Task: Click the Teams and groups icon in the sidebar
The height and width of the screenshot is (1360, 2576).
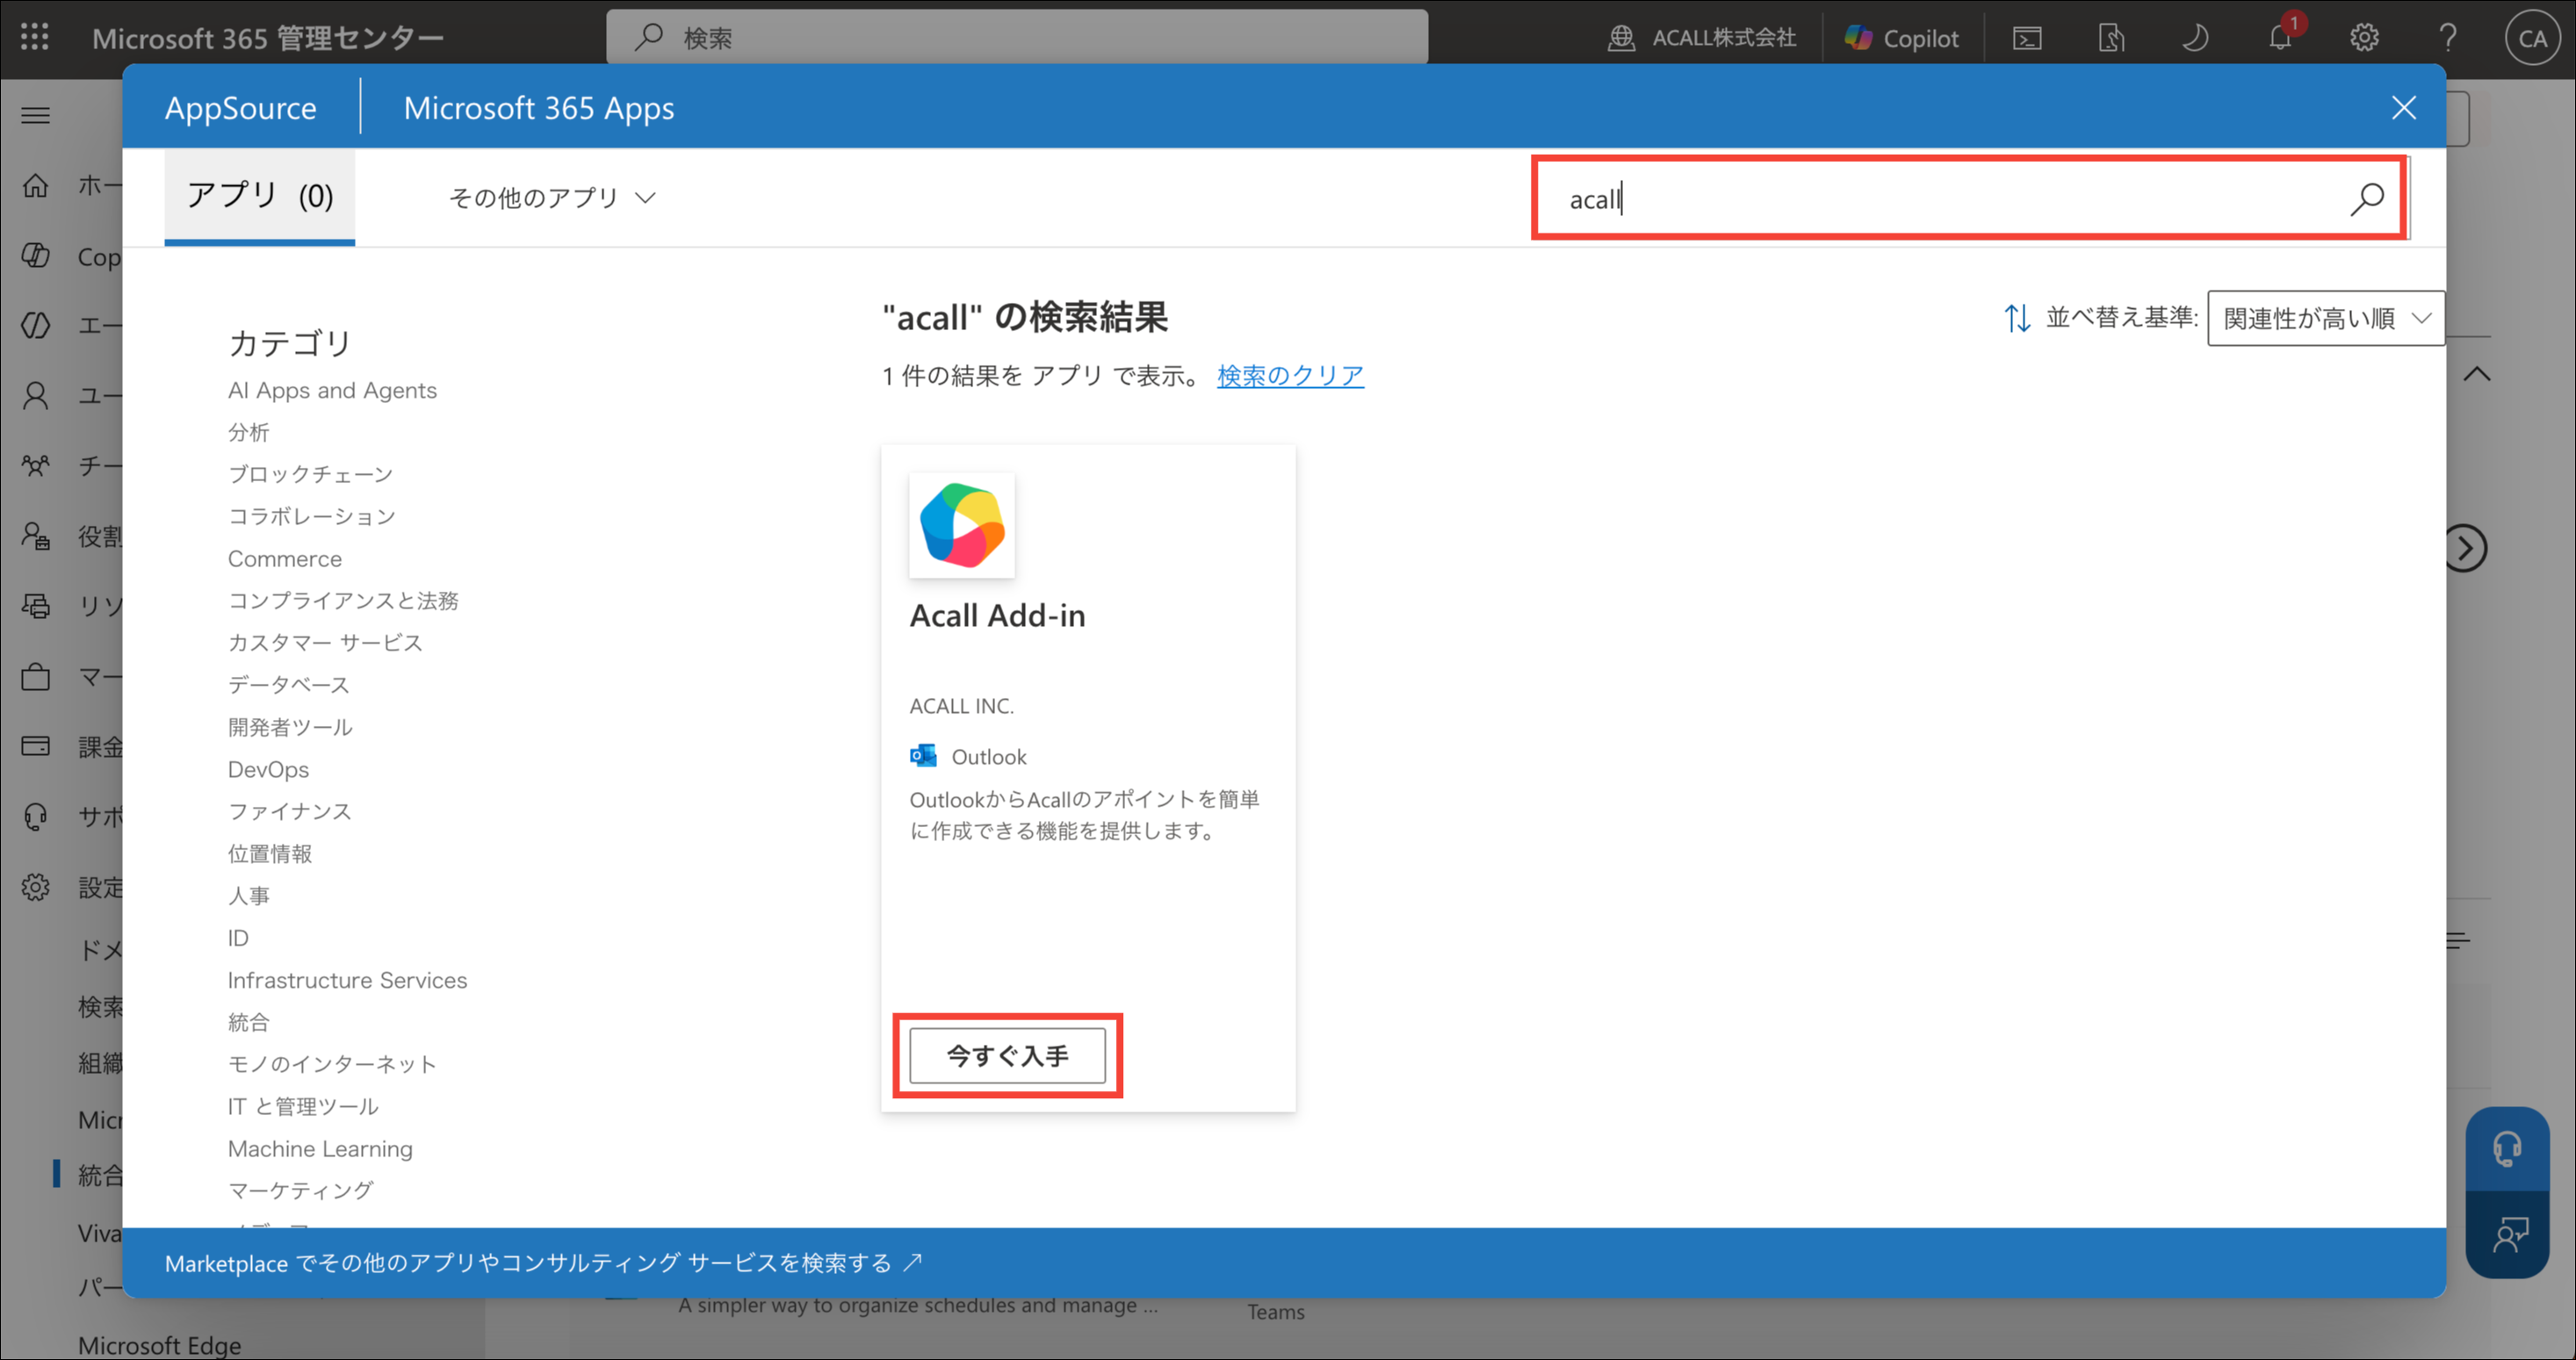Action: [36, 466]
